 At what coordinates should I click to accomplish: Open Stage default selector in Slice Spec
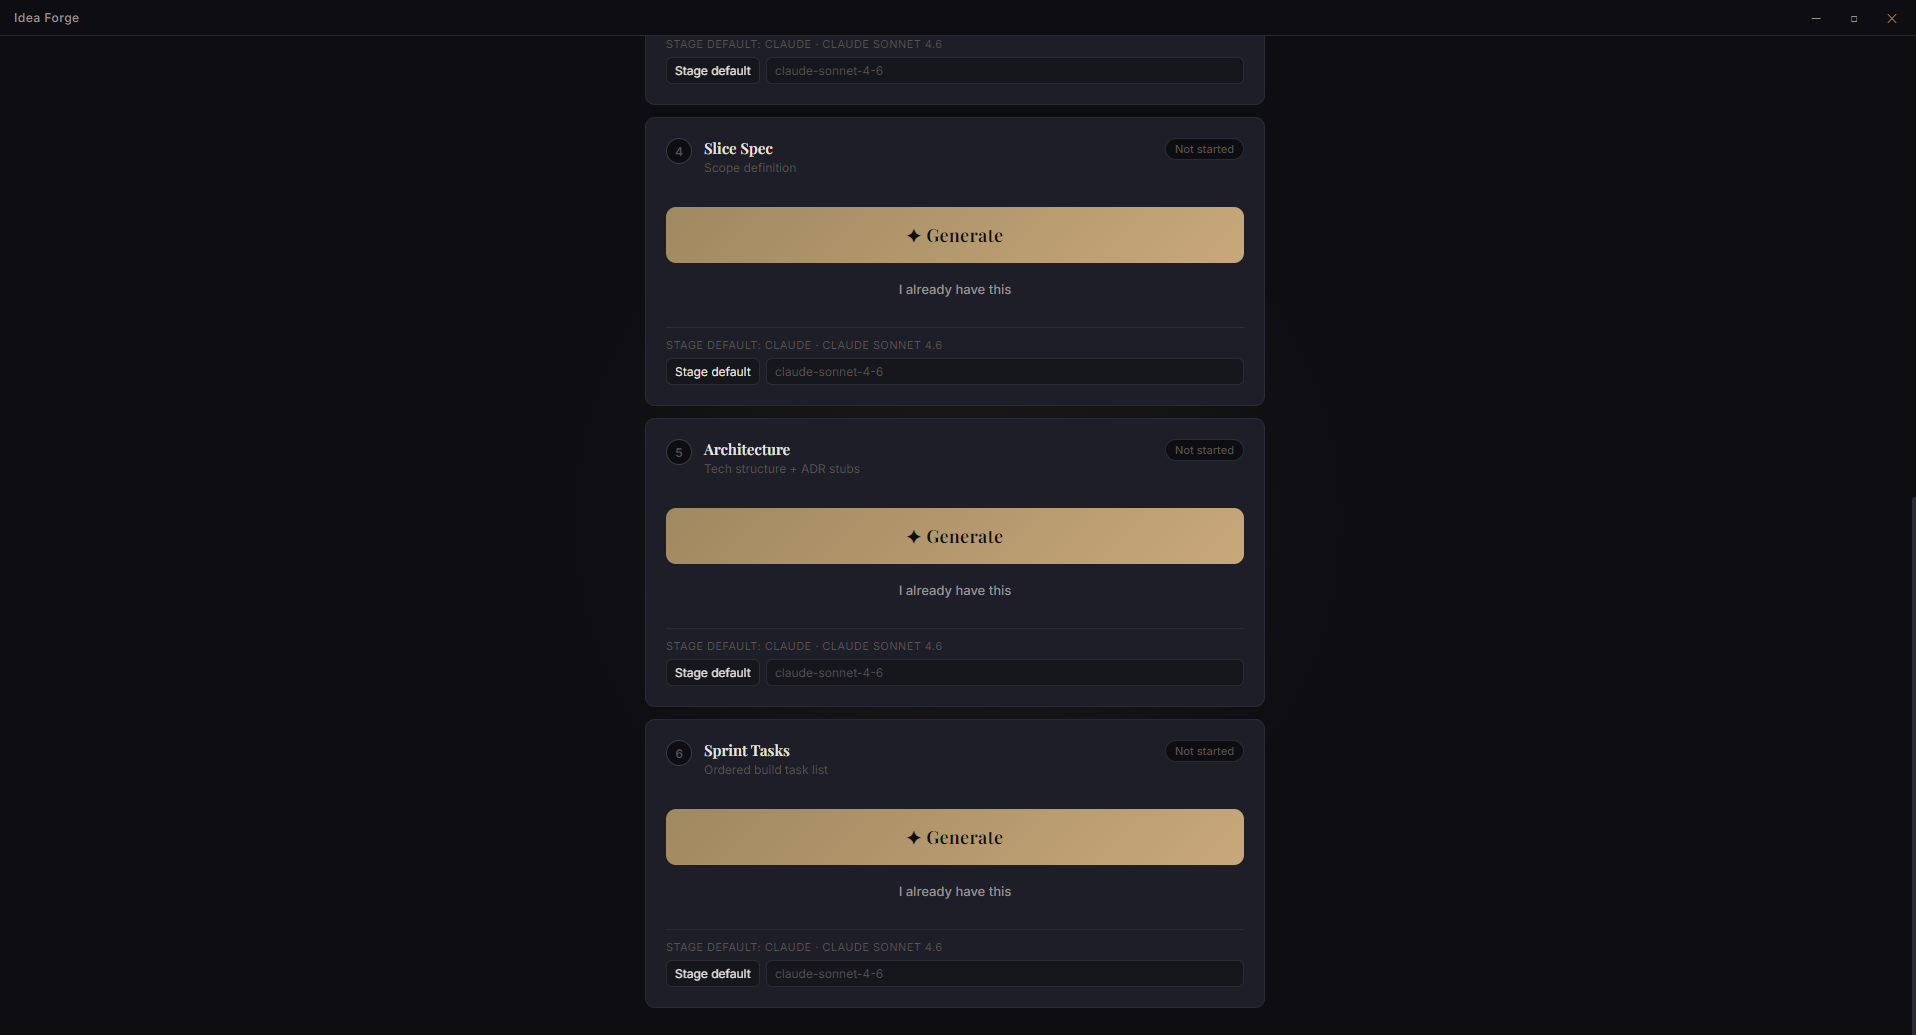click(x=712, y=372)
